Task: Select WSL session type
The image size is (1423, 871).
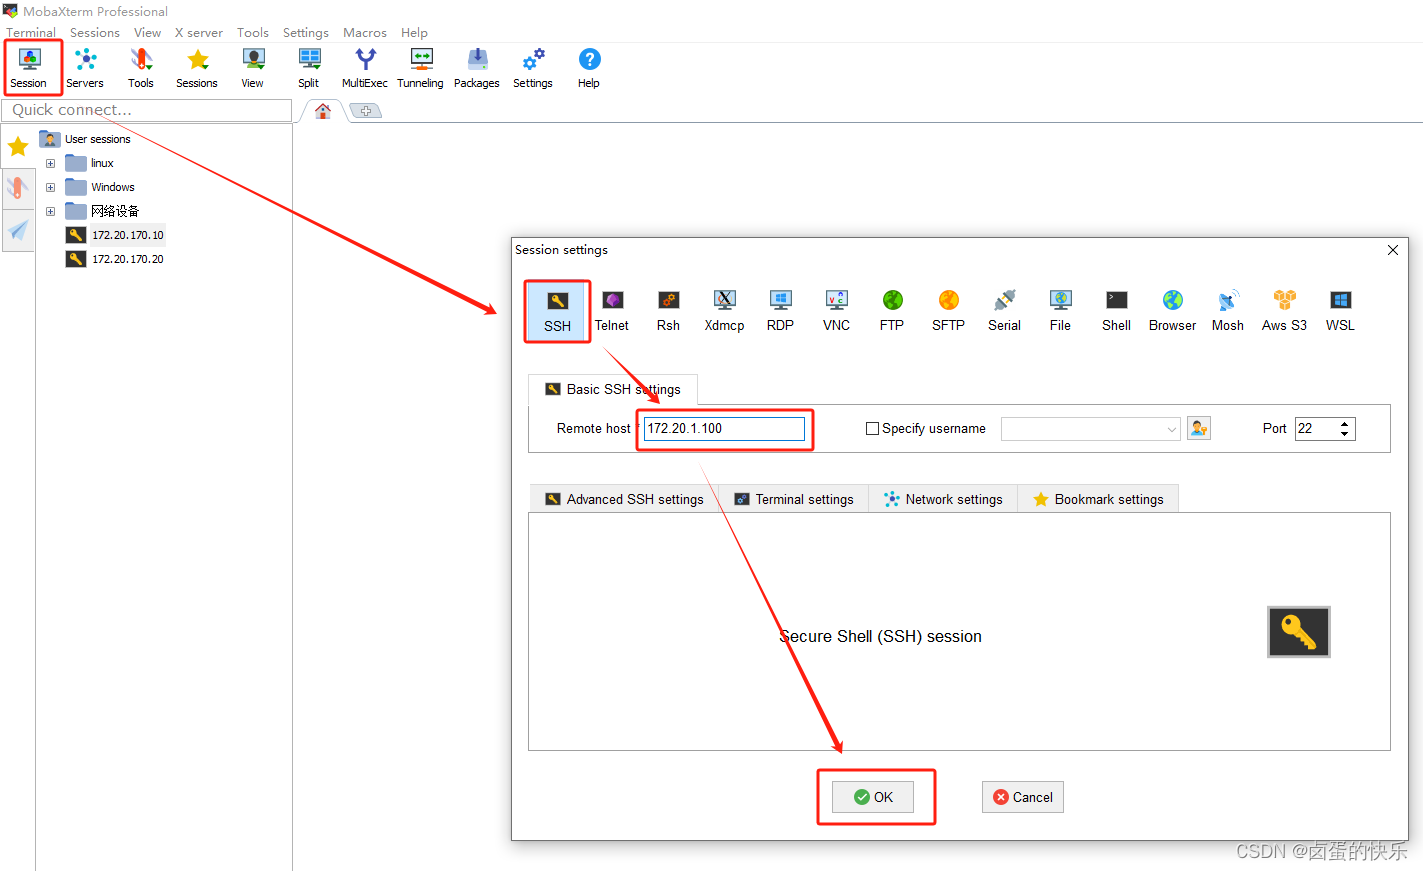Action: 1340,312
